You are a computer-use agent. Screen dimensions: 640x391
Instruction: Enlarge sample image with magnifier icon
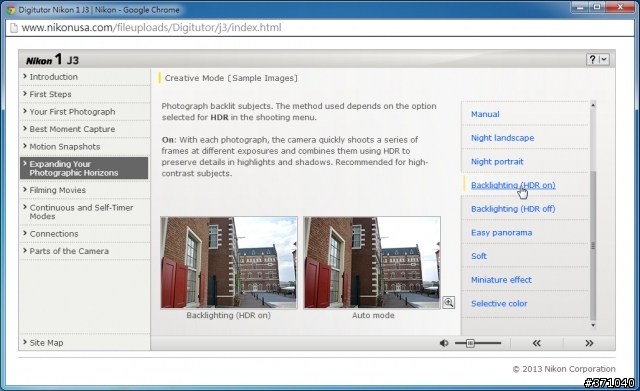[x=449, y=302]
